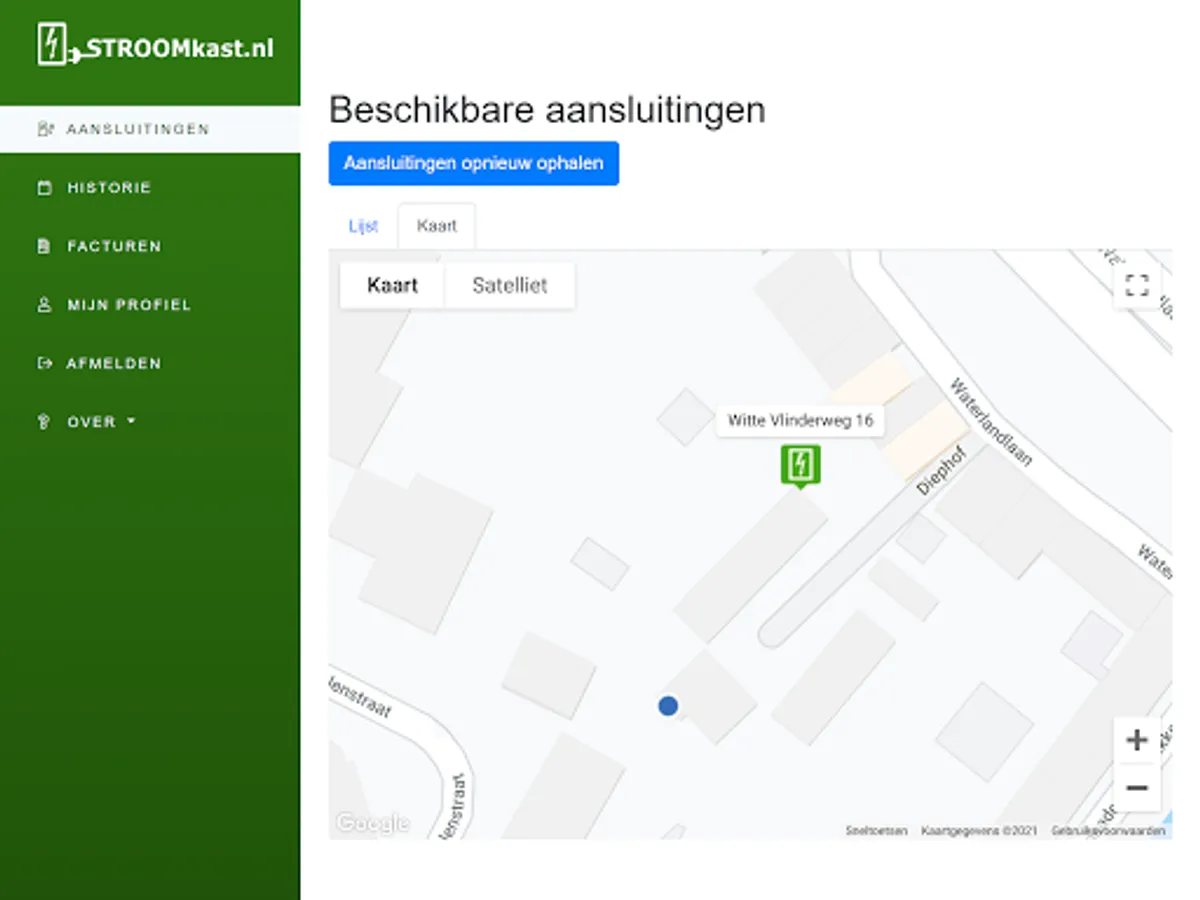Select the Kaart map type
This screenshot has width=1200, height=900.
click(x=392, y=286)
